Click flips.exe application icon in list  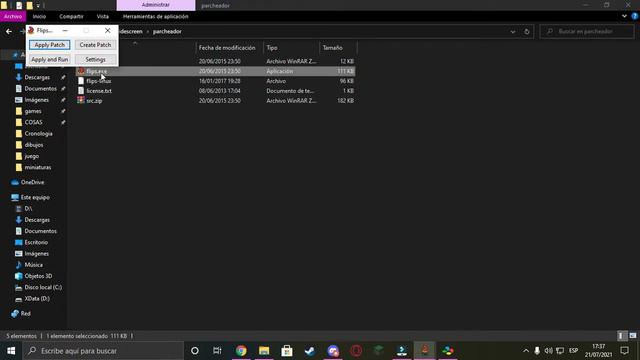pyautogui.click(x=81, y=71)
